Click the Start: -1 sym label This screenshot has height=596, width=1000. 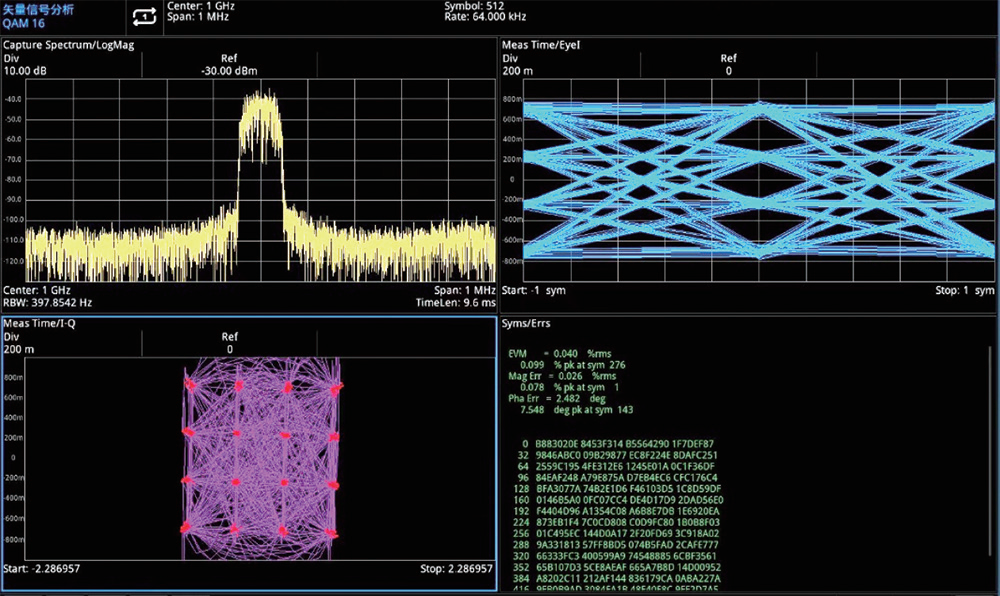[x=534, y=290]
